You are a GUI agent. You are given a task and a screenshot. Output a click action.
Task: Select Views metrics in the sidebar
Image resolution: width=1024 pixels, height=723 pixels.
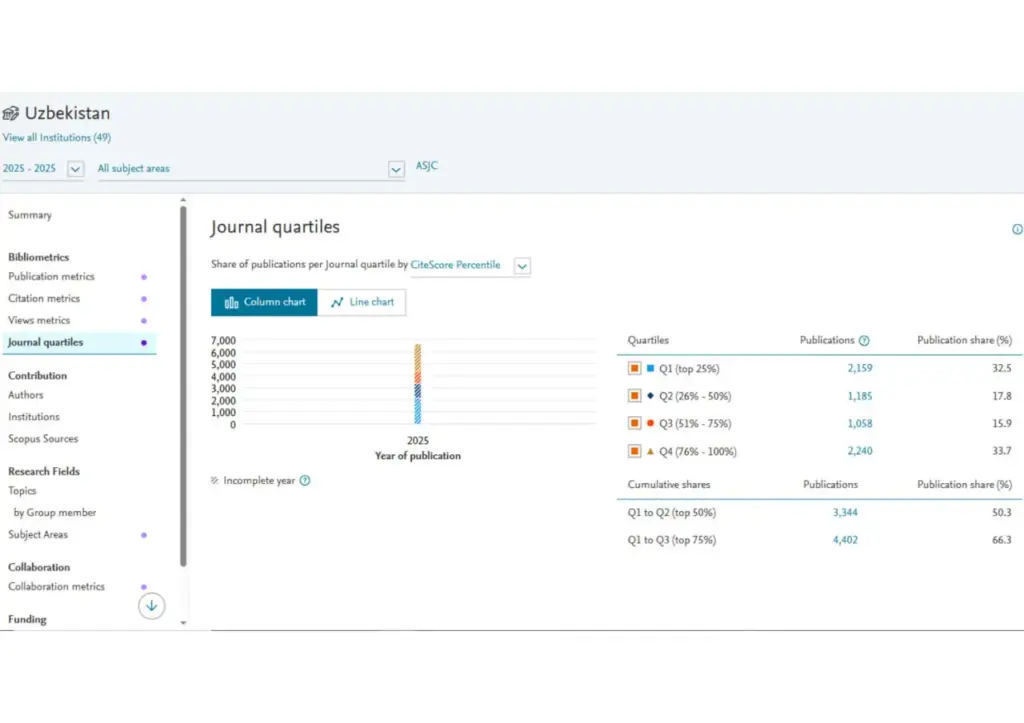click(x=39, y=321)
